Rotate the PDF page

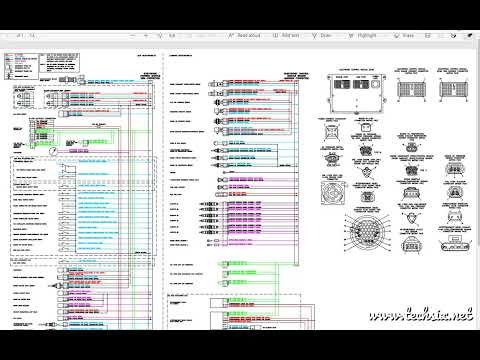[x=159, y=35]
